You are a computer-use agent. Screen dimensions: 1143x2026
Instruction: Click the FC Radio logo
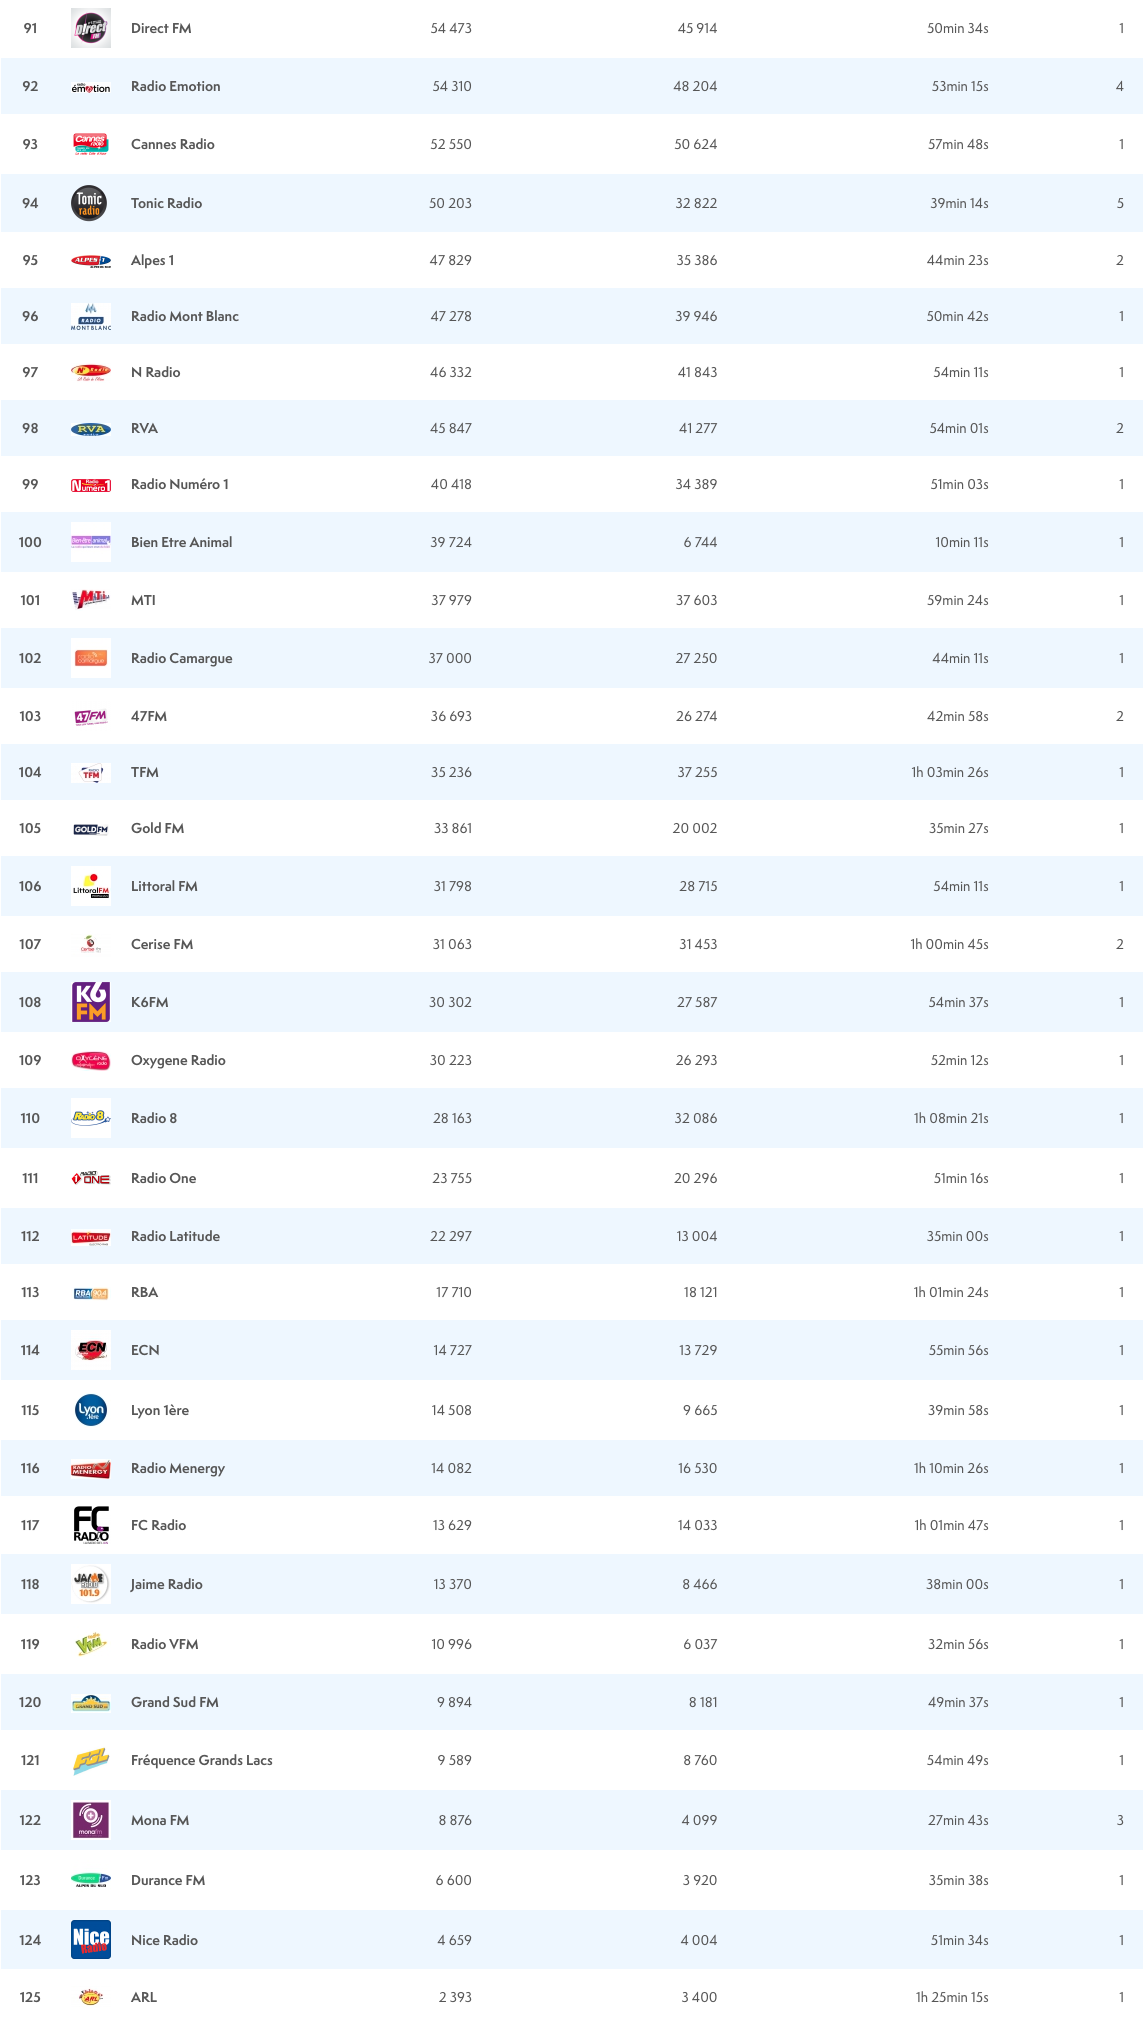pos(90,1525)
